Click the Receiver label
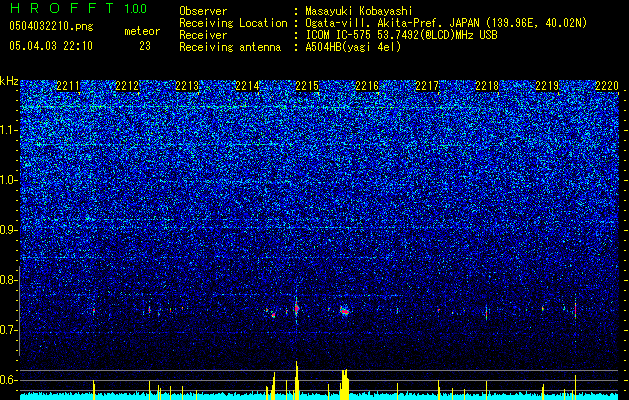Screen dimensions: 629x400 pyautogui.click(x=203, y=35)
